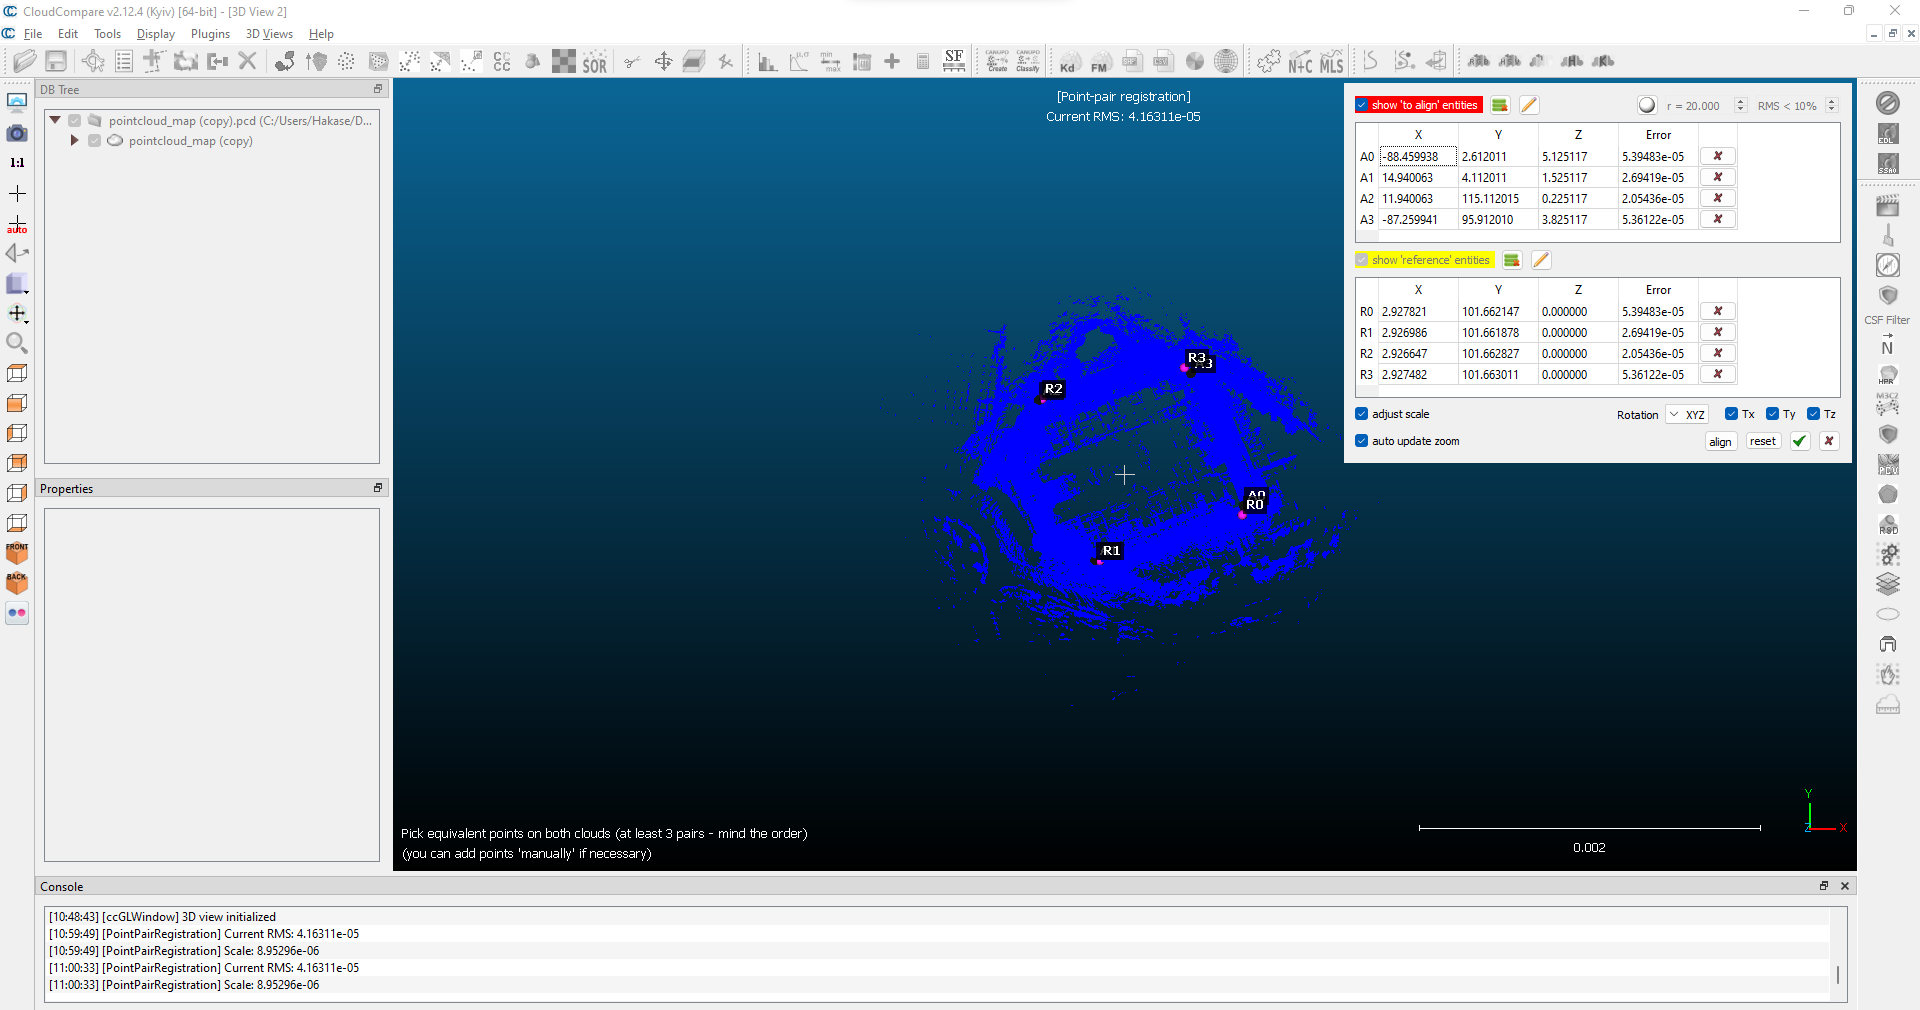Select the SOR filter tool
The height and width of the screenshot is (1010, 1920).
pos(595,61)
